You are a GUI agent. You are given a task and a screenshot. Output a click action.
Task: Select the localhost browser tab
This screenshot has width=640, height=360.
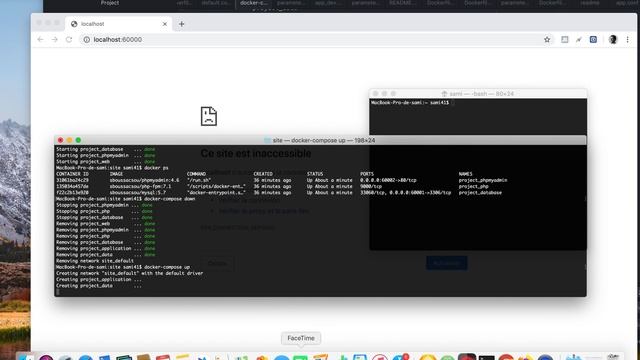tap(118, 24)
